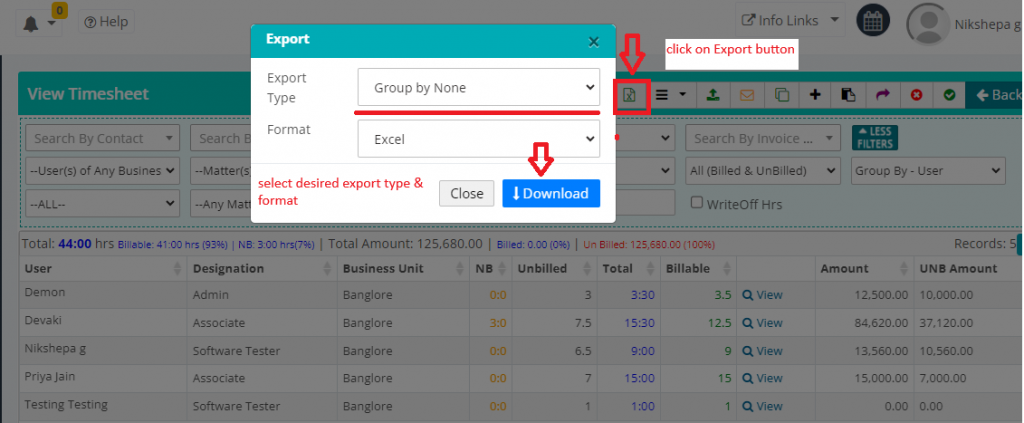Open the Info Links menu
1024x423 pixels.
(788, 20)
